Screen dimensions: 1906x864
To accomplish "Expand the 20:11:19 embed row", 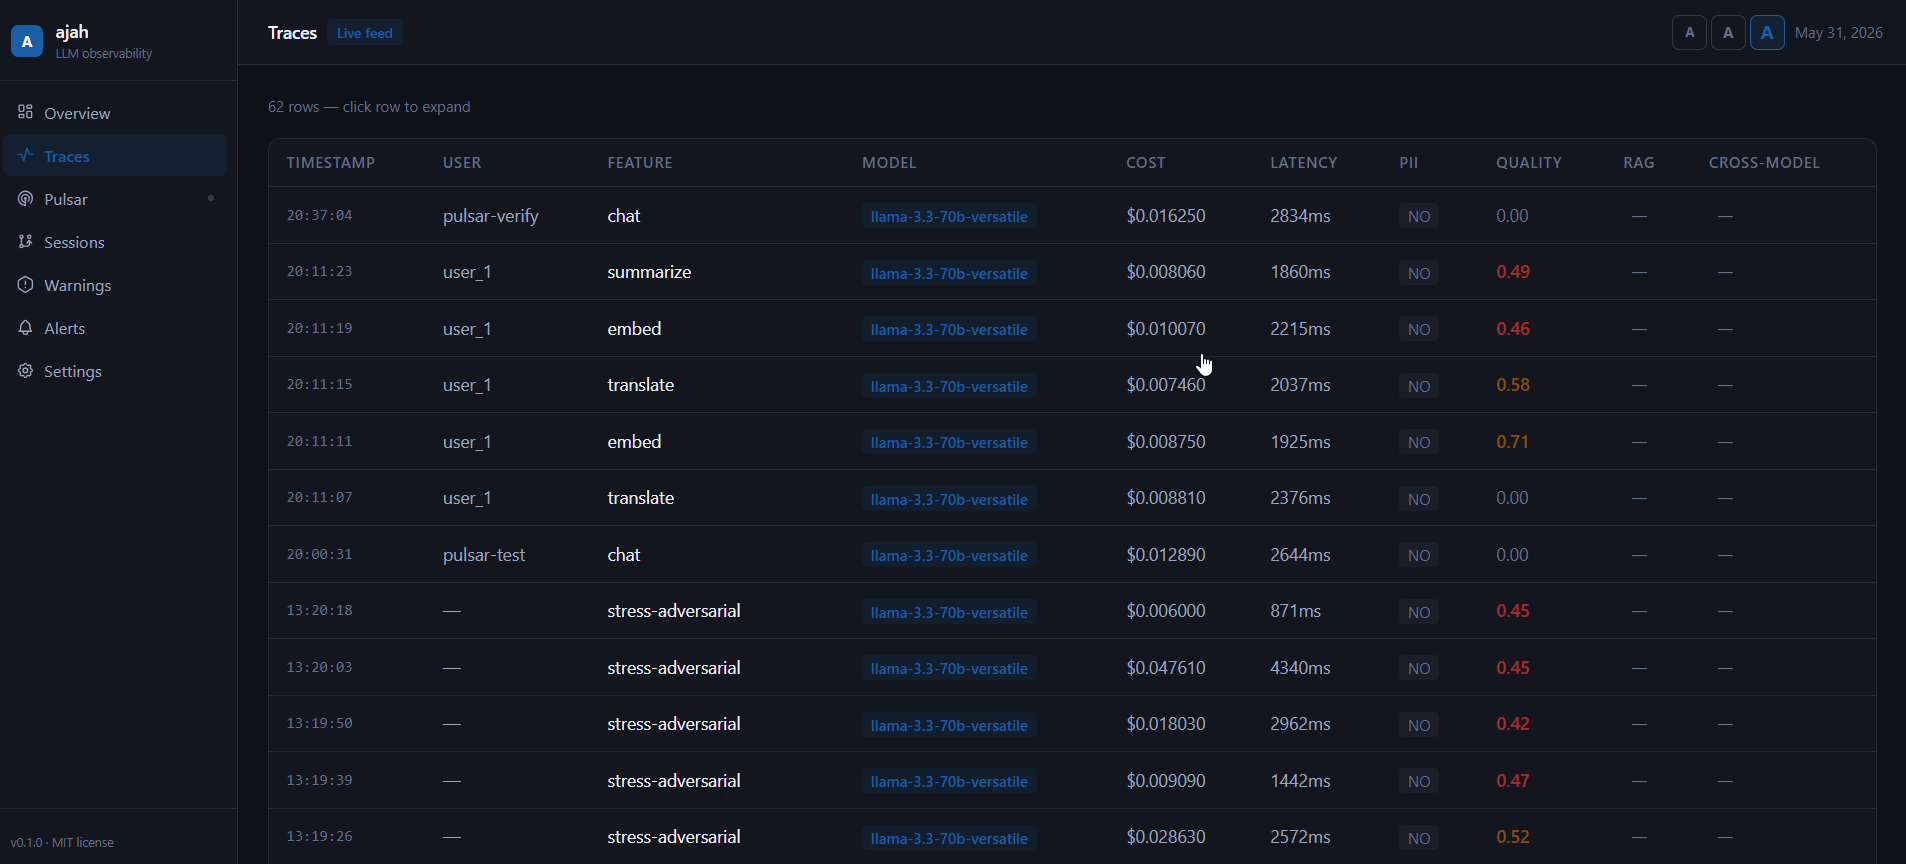I will (1072, 328).
